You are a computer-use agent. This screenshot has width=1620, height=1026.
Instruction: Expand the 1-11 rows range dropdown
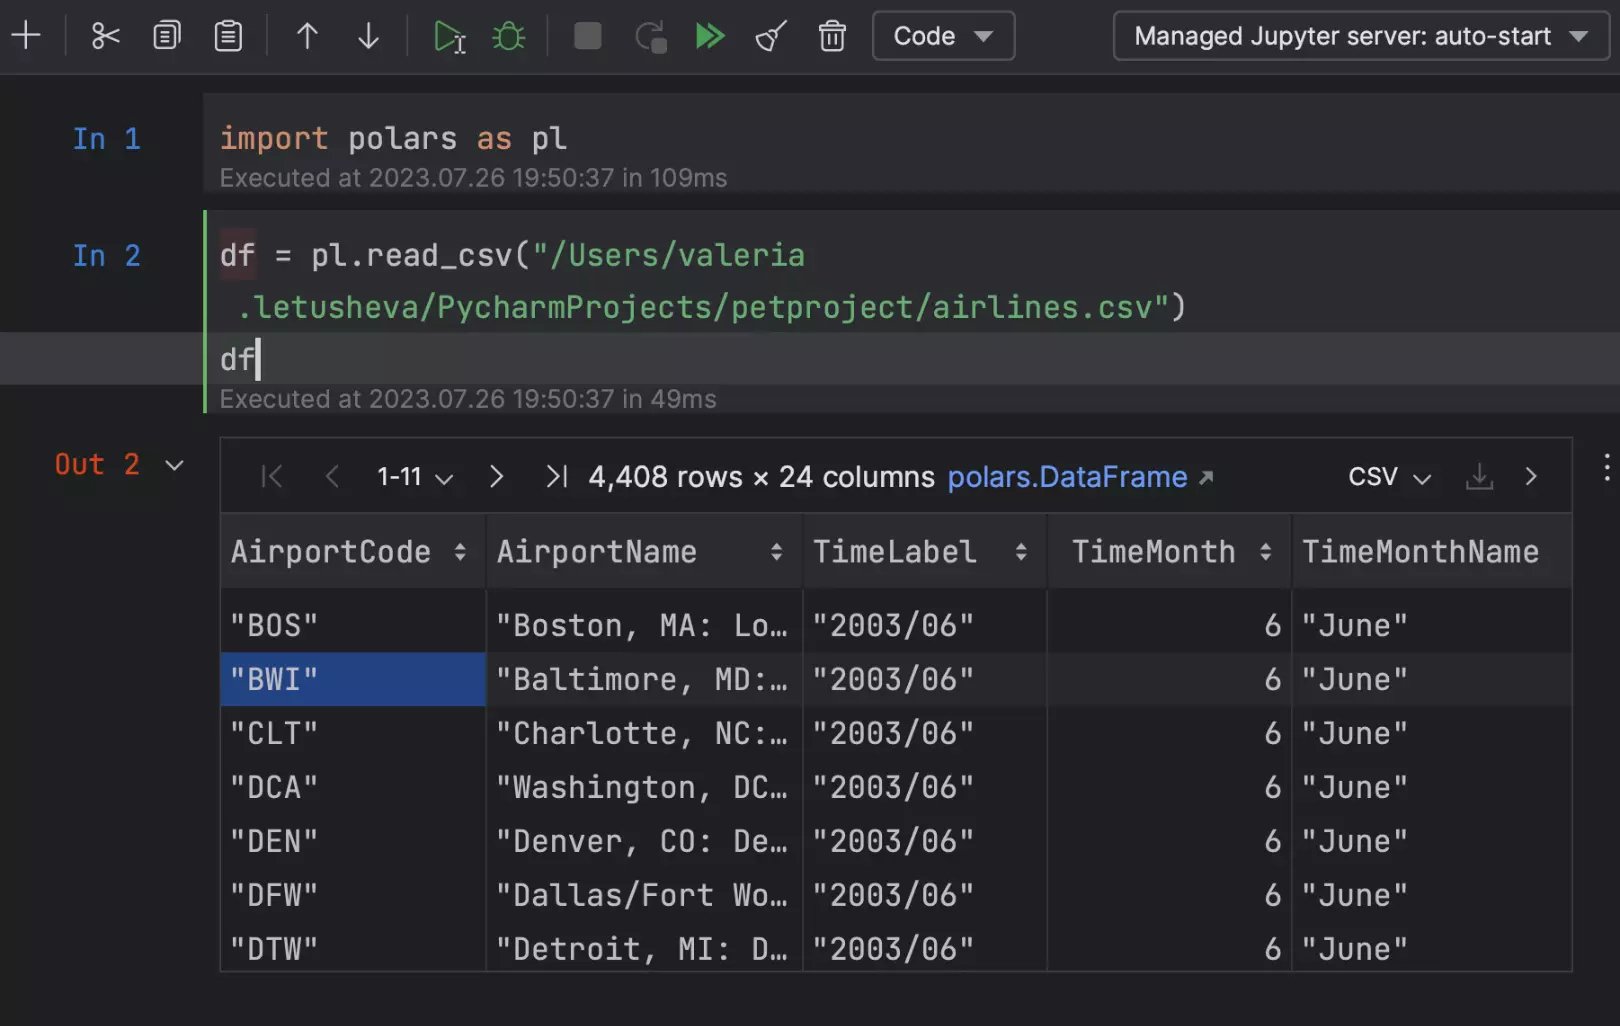coord(415,477)
